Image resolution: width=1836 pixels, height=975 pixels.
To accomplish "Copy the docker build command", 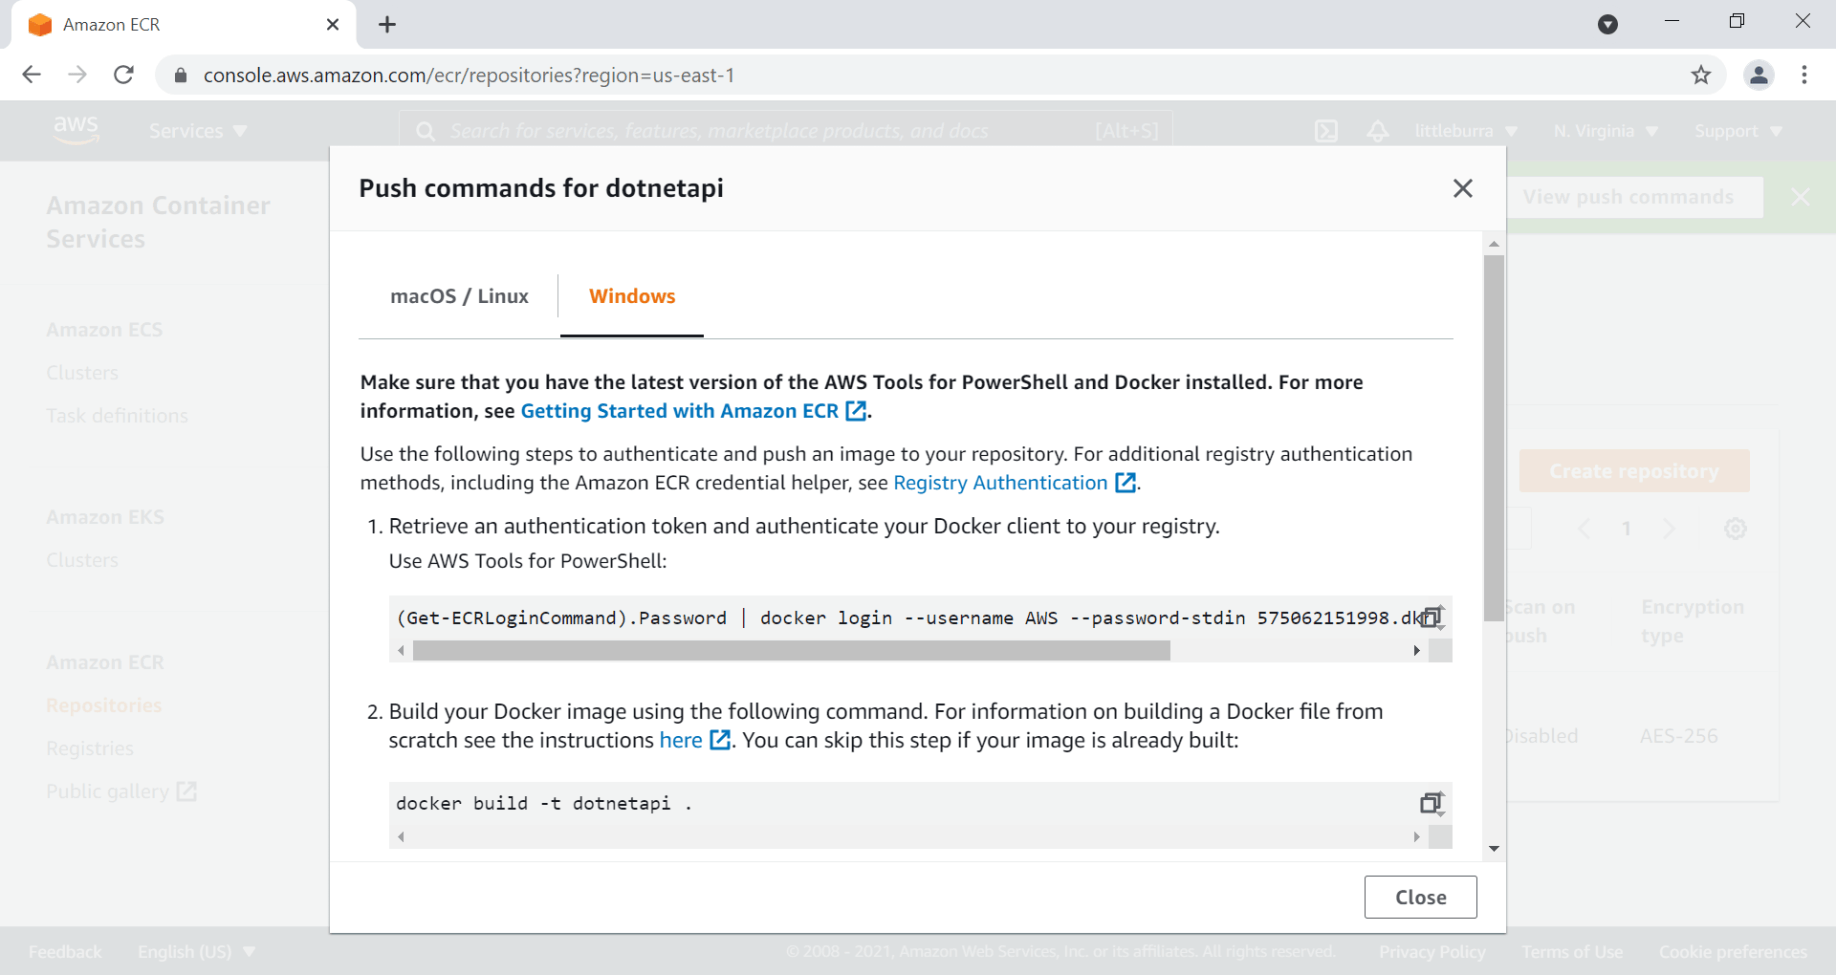I will tap(1431, 803).
